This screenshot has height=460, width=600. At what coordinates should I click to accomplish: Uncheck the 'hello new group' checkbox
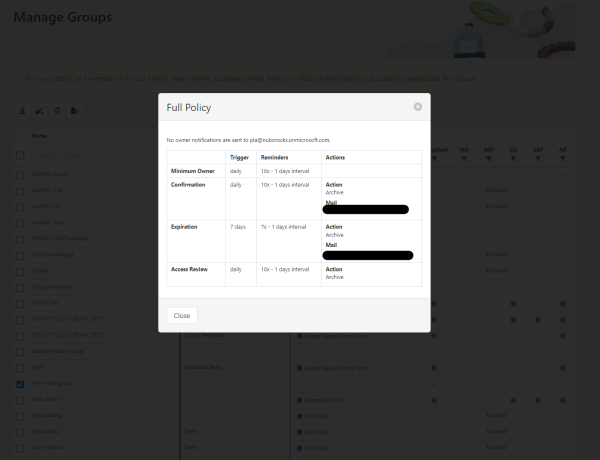20,384
